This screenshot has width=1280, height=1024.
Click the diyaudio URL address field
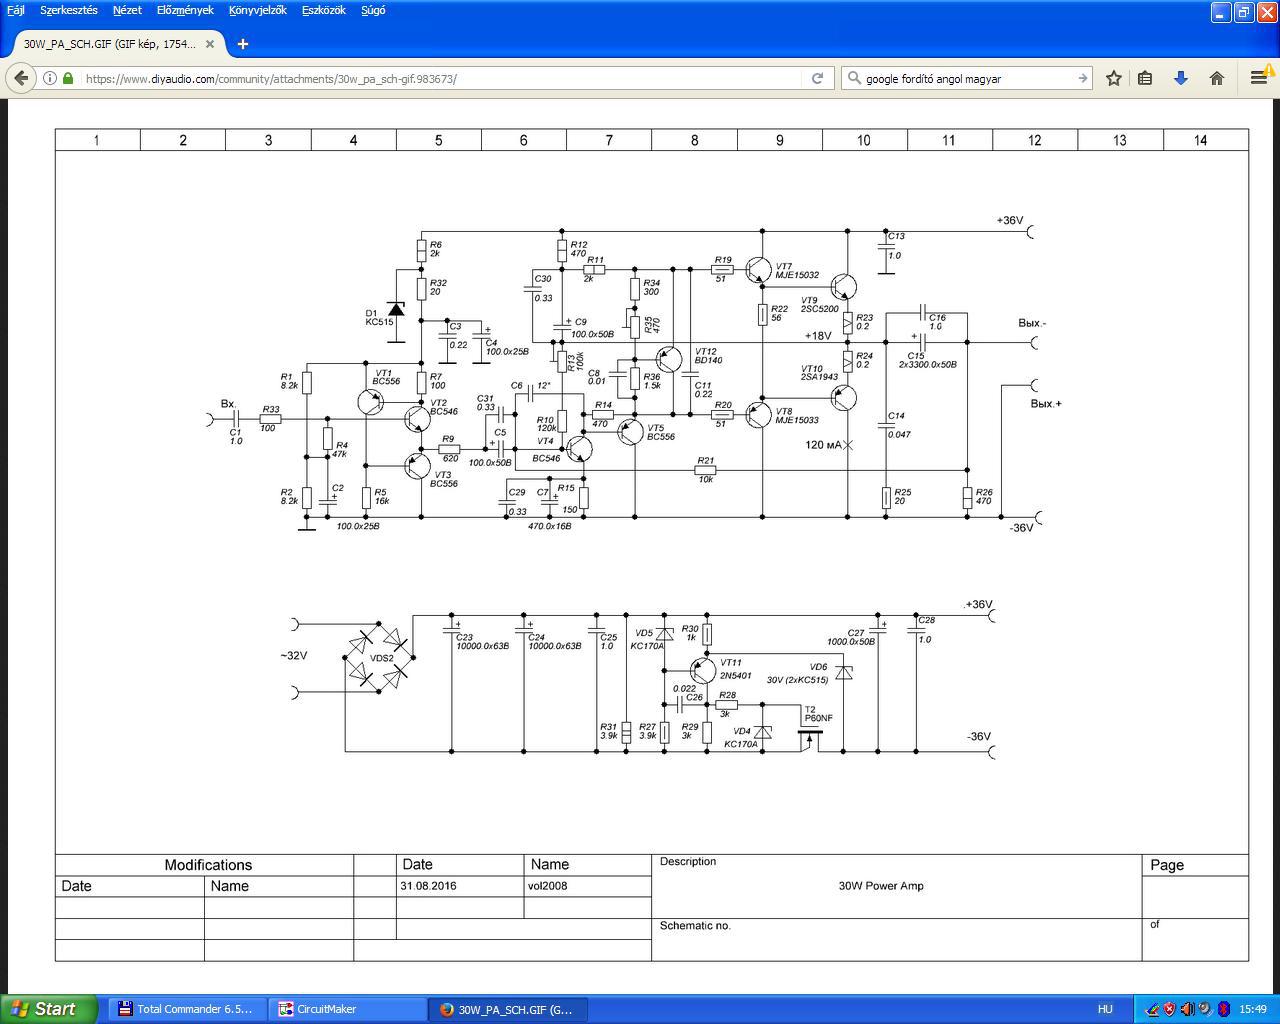(x=440, y=78)
